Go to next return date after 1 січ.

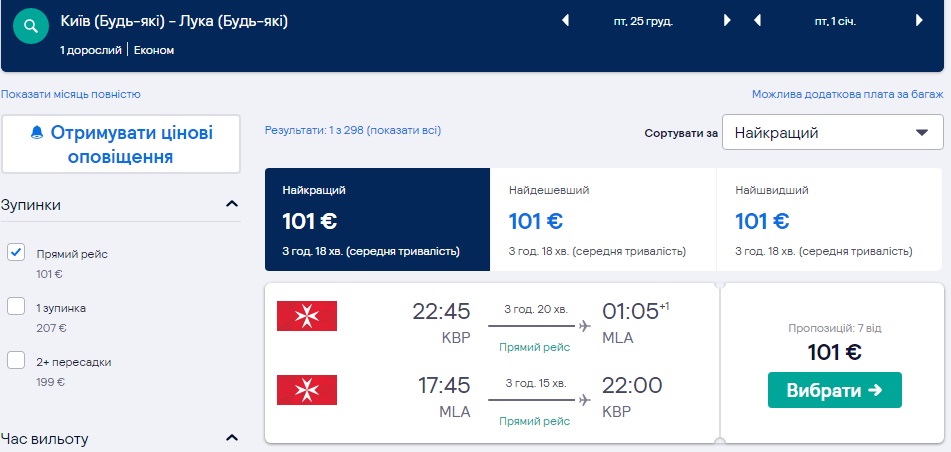click(919, 20)
